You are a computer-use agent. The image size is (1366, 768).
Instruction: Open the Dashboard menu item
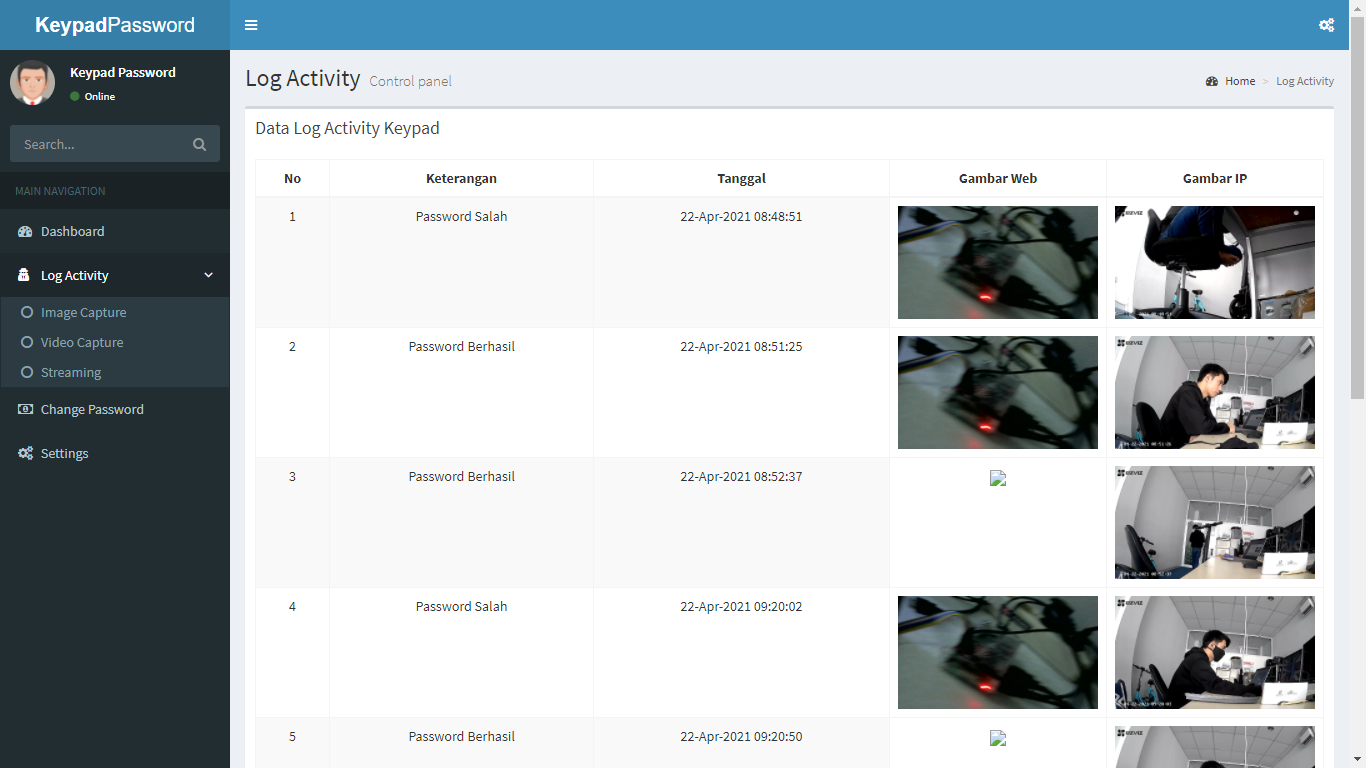(x=72, y=232)
